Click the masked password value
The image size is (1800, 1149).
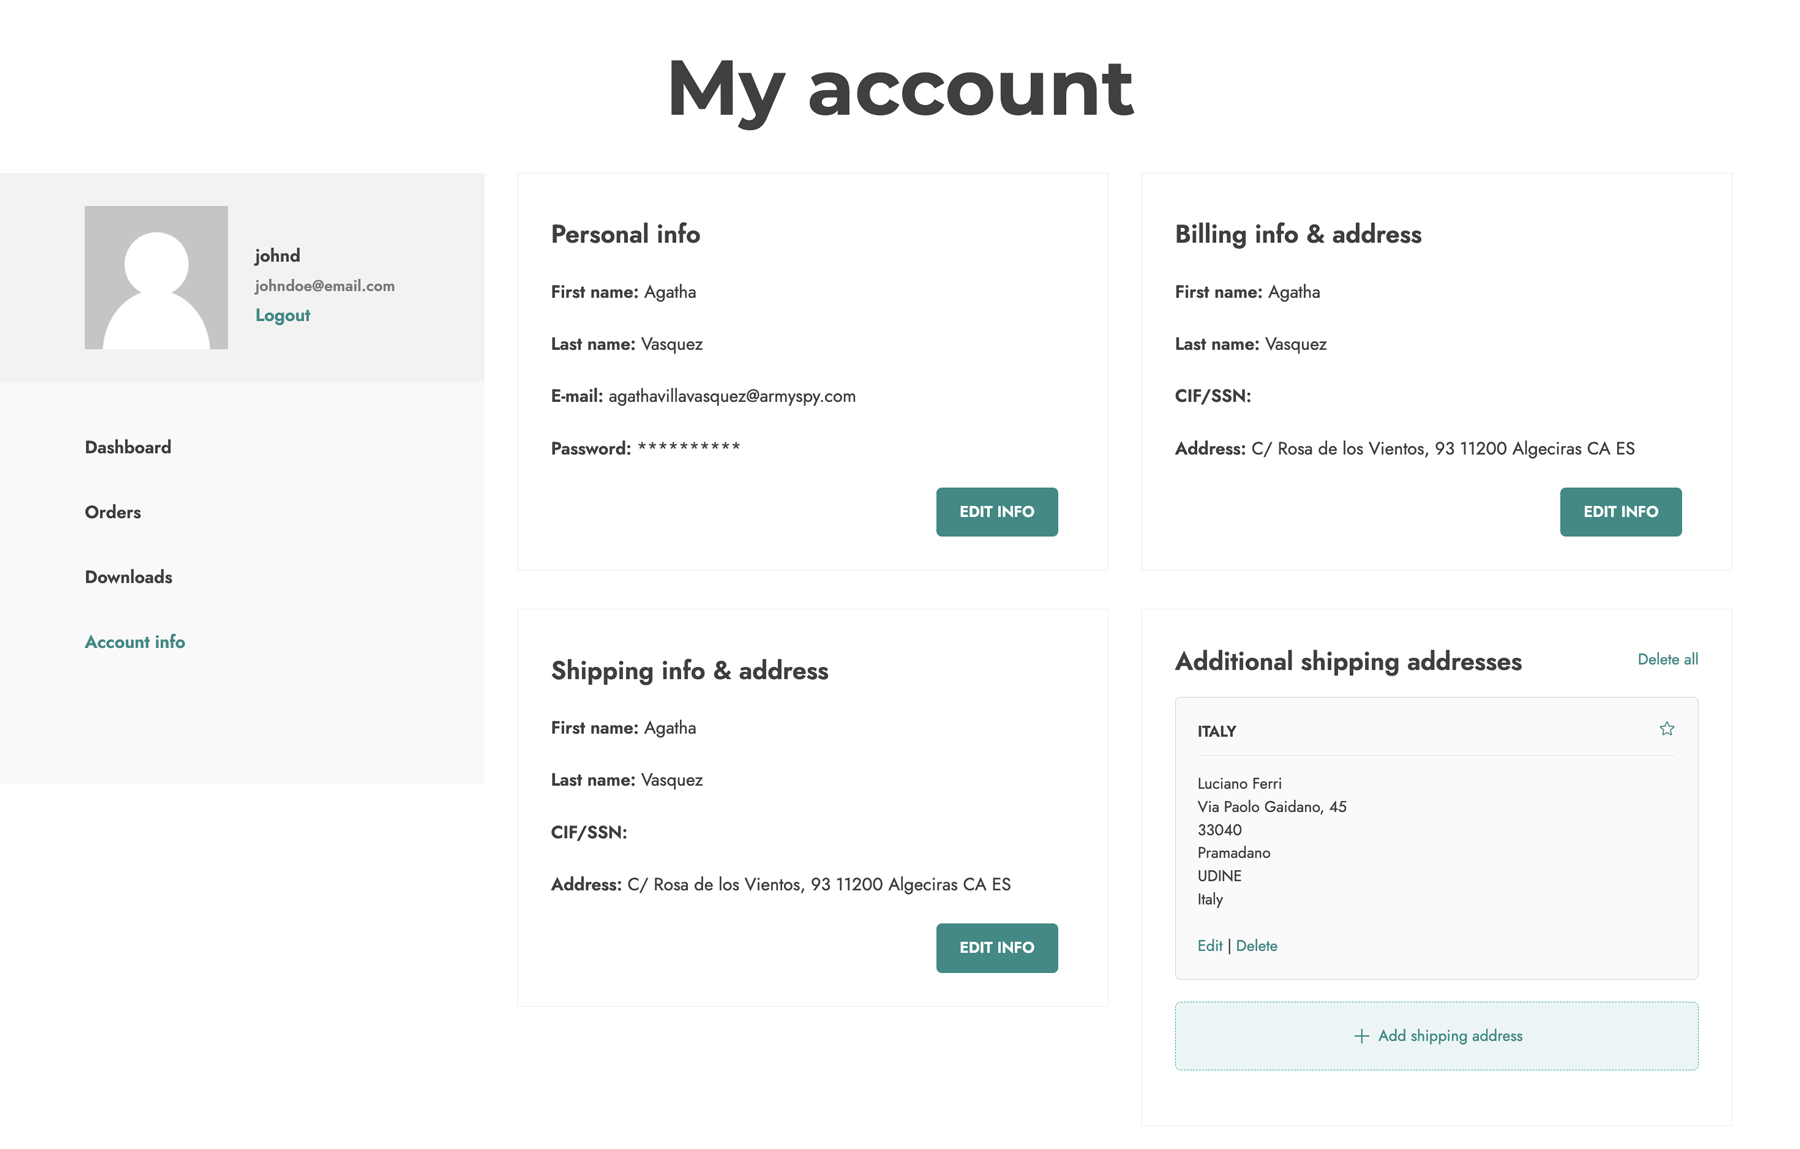(x=689, y=447)
